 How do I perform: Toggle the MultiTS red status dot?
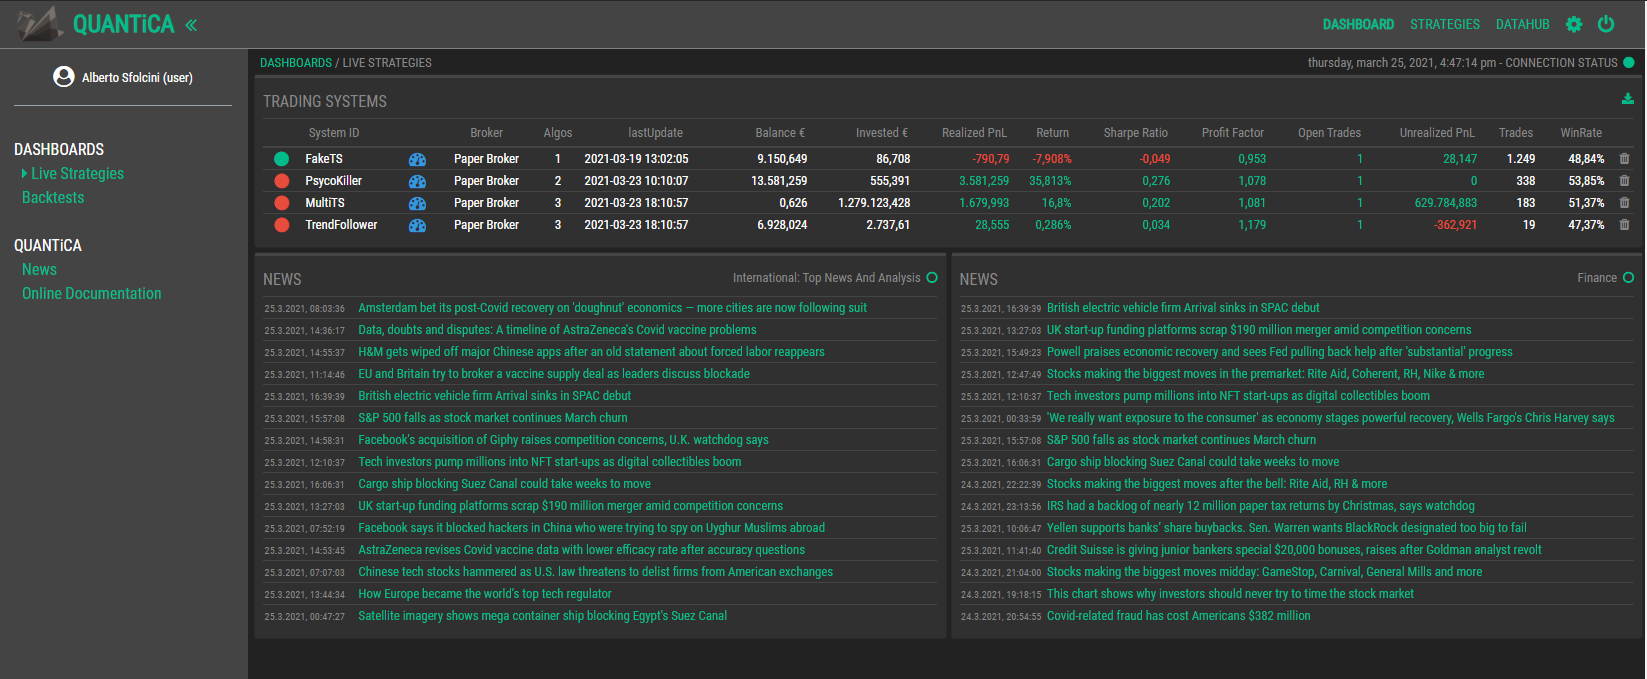click(x=282, y=203)
